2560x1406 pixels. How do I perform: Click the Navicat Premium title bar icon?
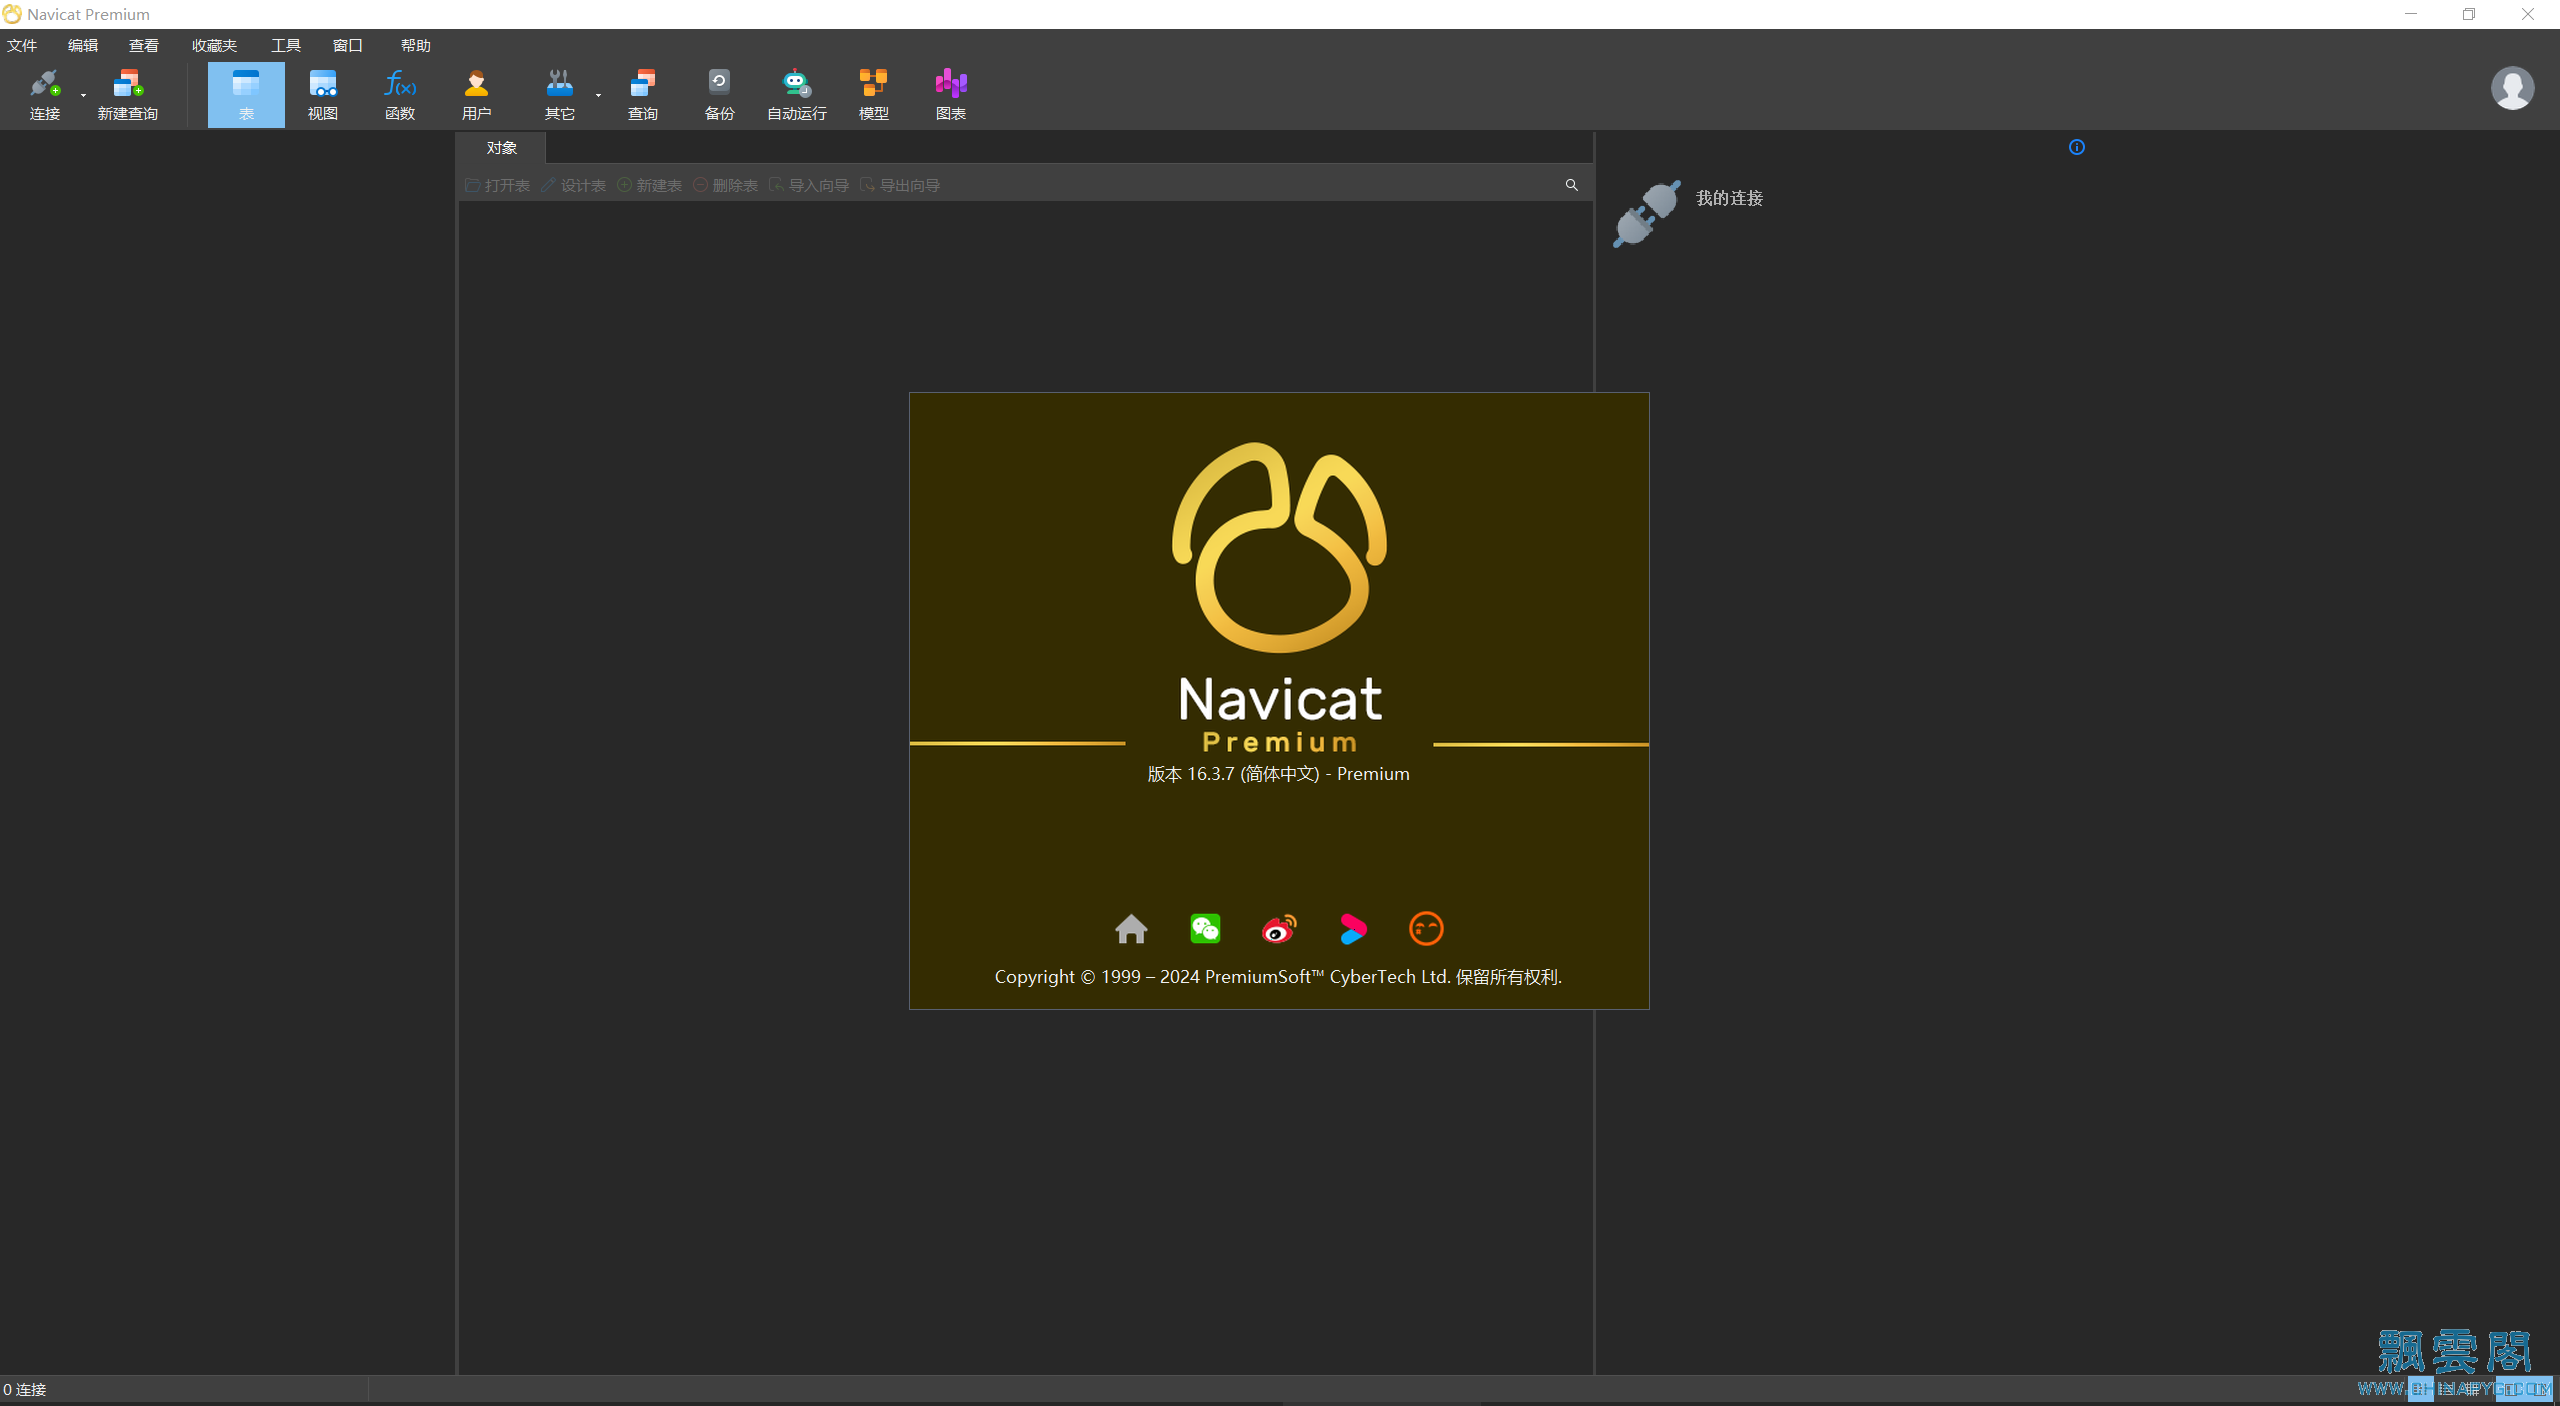tap(12, 14)
